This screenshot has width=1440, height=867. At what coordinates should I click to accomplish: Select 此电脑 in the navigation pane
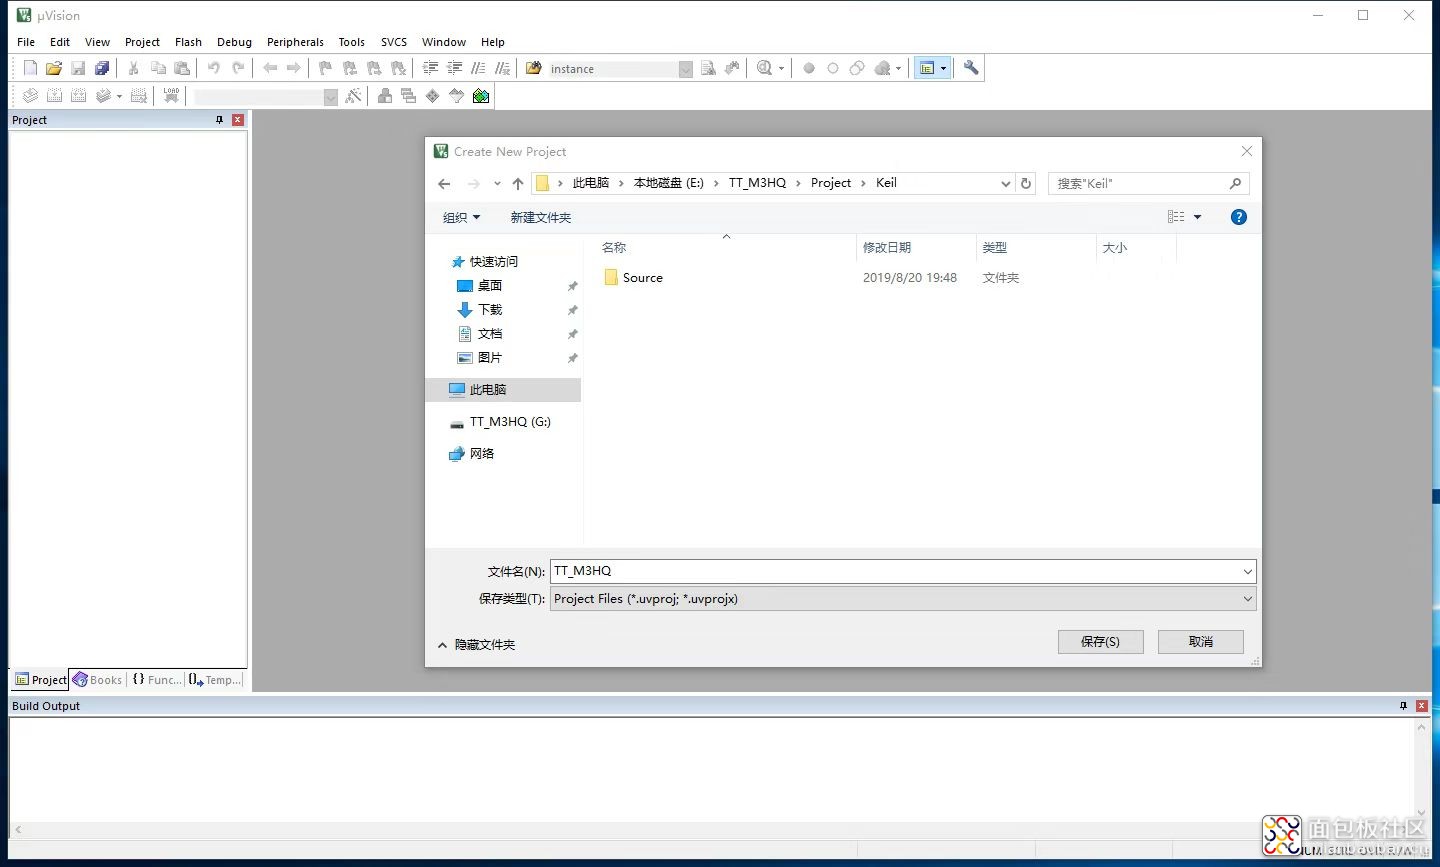coord(503,390)
